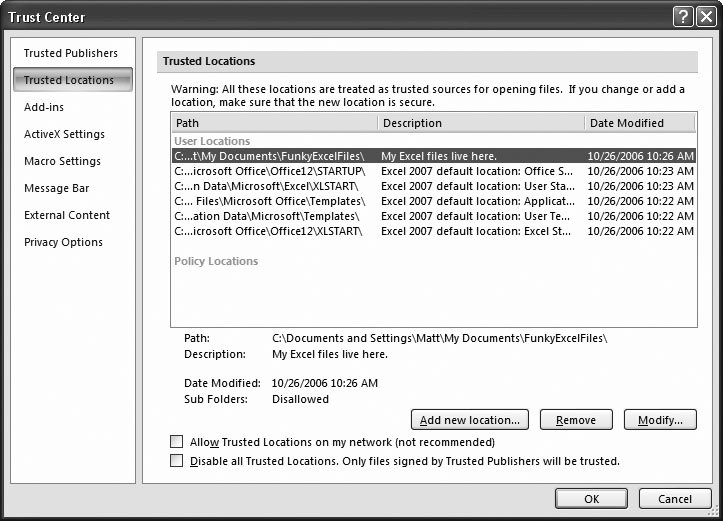723x521 pixels.
Task: Open Trusted Publishers section
Action: click(x=71, y=53)
